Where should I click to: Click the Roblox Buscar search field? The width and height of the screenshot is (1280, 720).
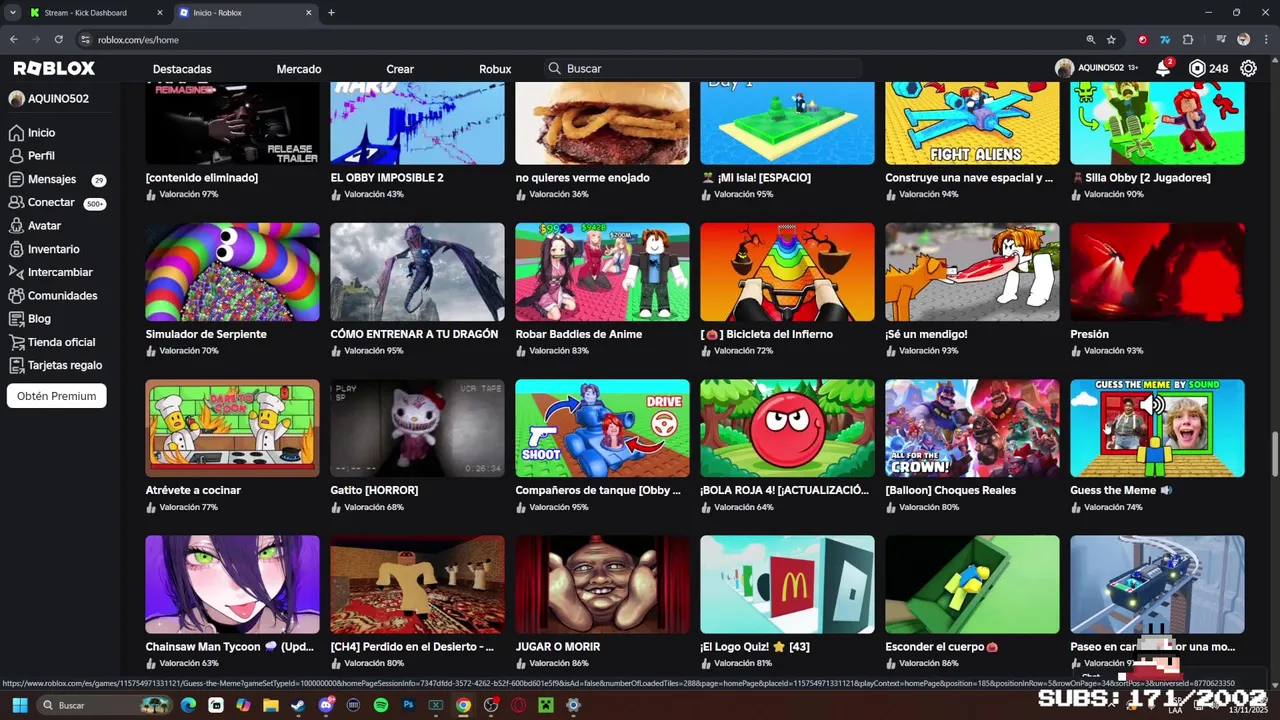point(702,68)
